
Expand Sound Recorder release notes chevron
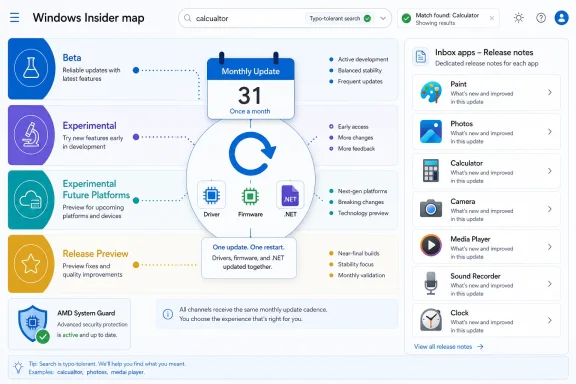(550, 284)
